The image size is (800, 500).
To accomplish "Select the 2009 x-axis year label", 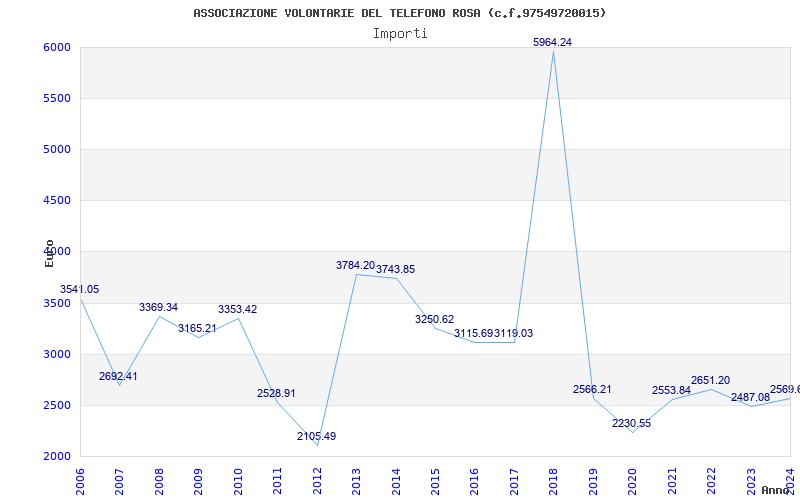I will click(x=198, y=481).
